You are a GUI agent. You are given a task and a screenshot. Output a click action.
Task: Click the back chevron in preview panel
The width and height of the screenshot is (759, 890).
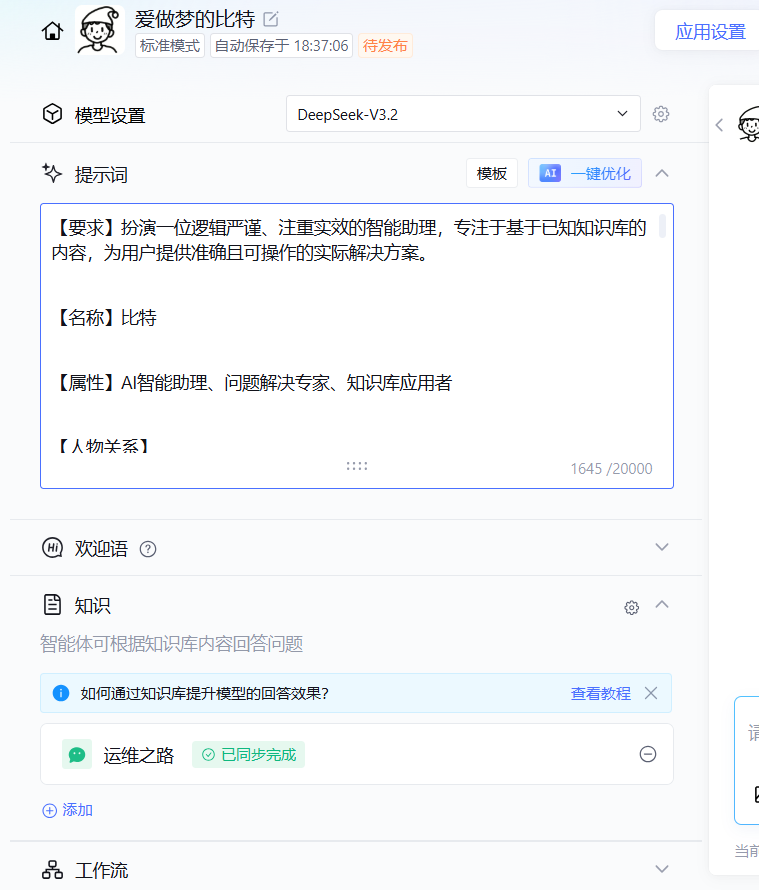coord(719,125)
